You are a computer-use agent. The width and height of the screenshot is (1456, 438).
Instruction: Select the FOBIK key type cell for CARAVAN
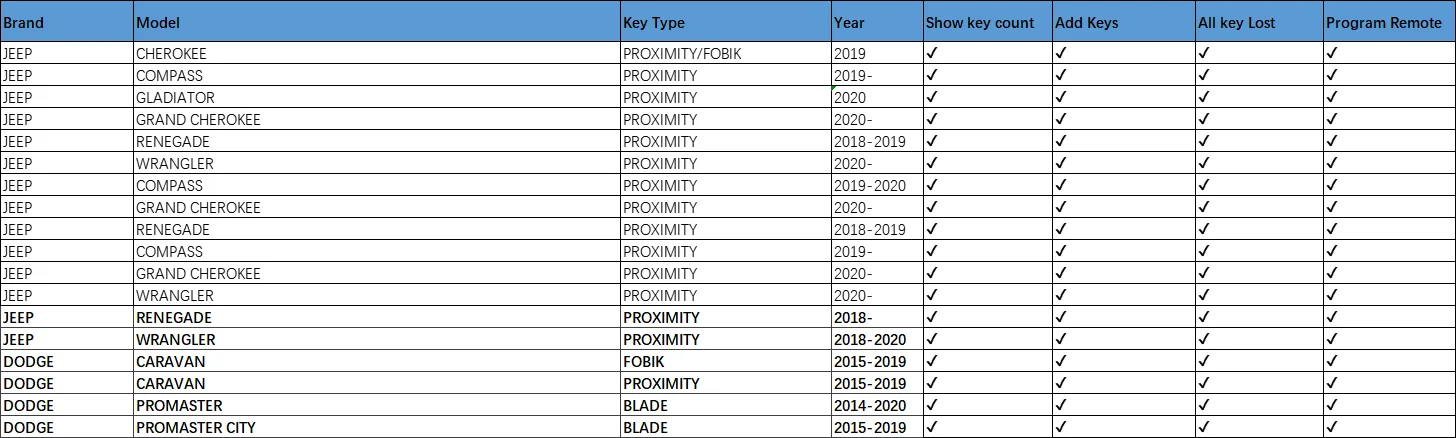pos(643,362)
